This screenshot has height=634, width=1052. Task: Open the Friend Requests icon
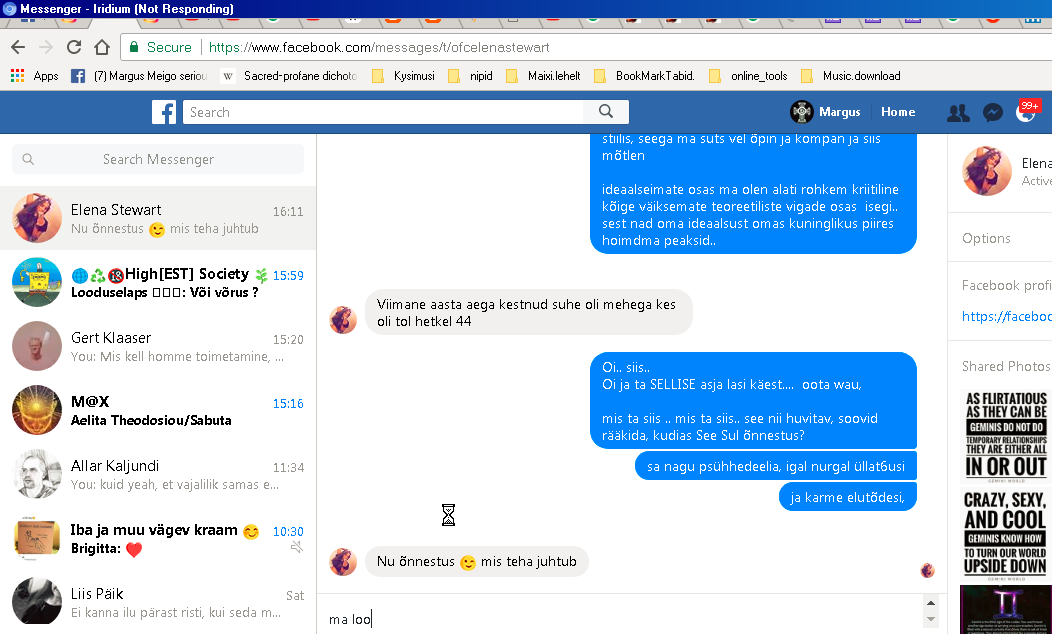tap(958, 113)
